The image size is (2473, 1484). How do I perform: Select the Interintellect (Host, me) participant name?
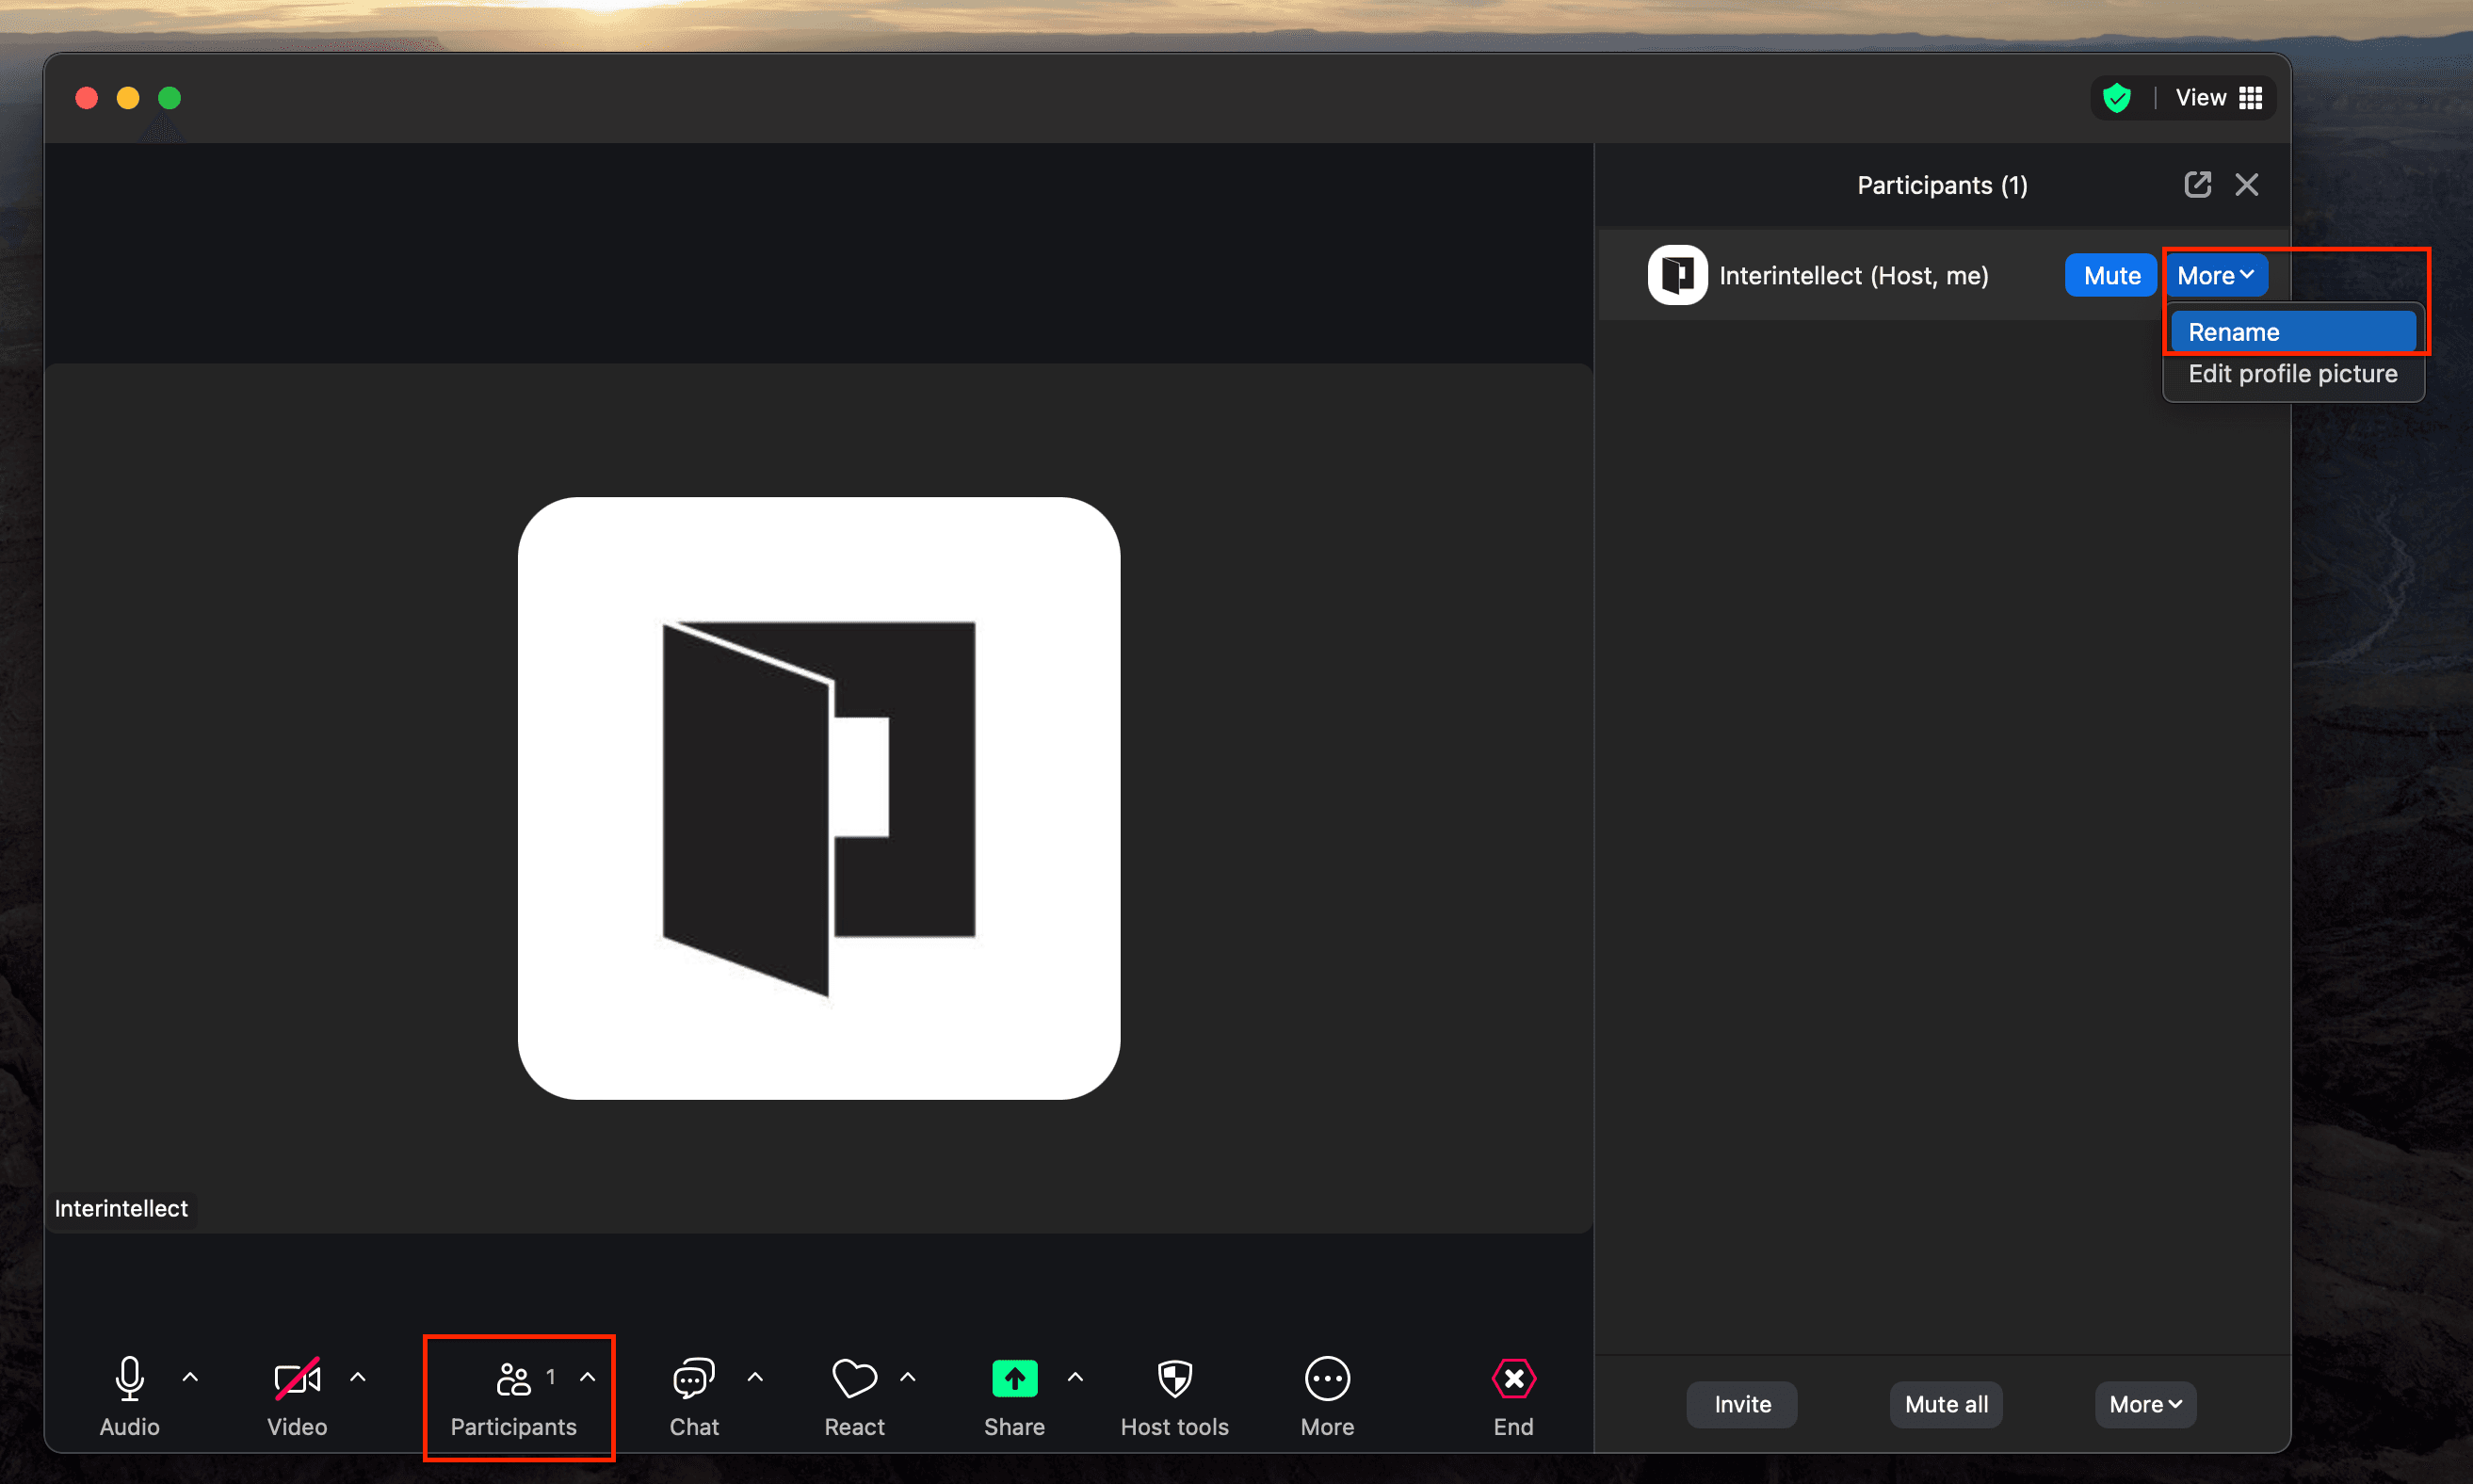tap(1853, 276)
